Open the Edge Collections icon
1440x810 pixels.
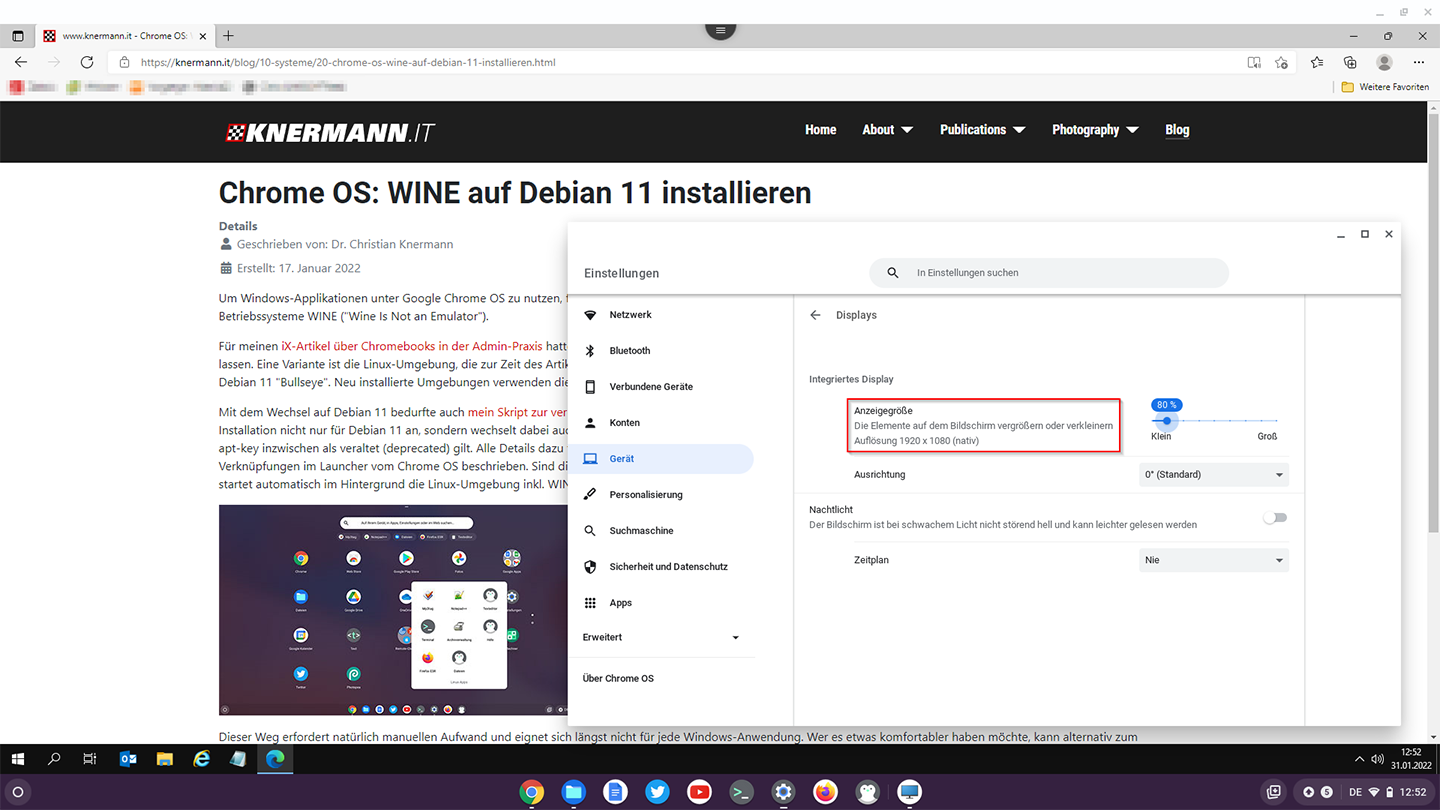[x=1350, y=62]
